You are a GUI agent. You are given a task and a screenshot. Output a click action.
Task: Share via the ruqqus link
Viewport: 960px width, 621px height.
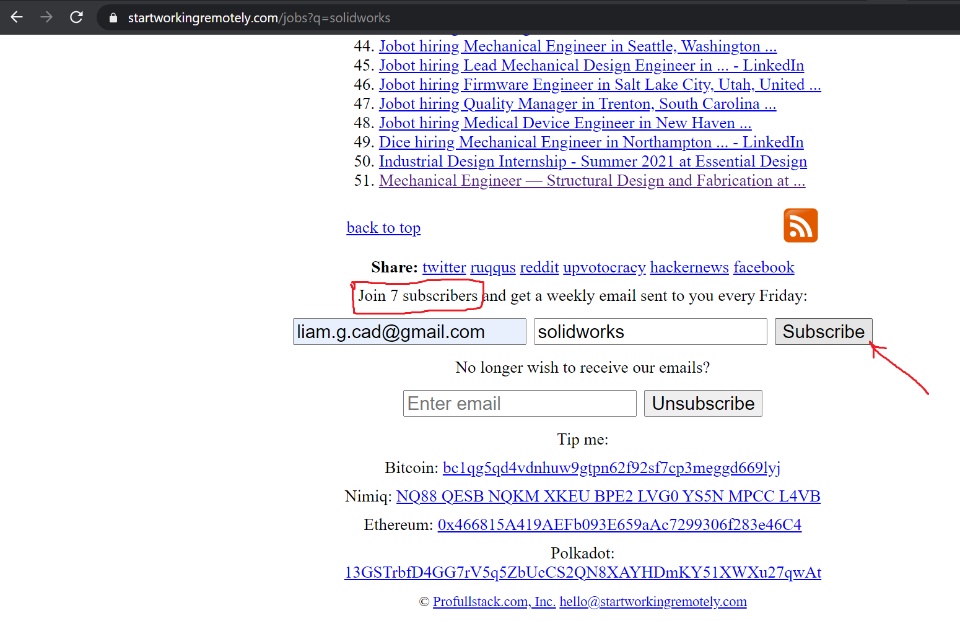coord(493,268)
